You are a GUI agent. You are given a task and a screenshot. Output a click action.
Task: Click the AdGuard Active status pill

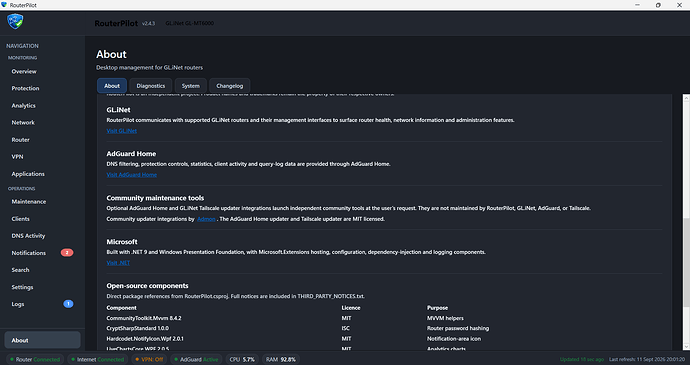click(x=196, y=359)
